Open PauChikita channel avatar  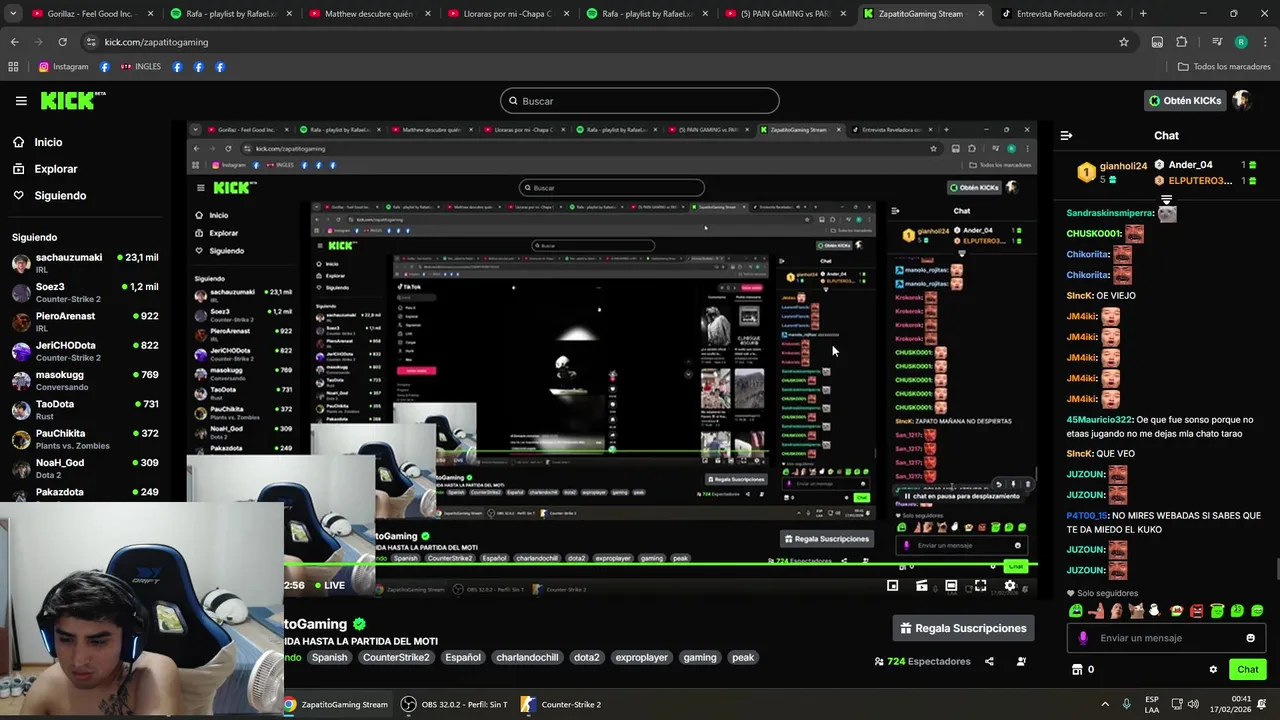21,439
